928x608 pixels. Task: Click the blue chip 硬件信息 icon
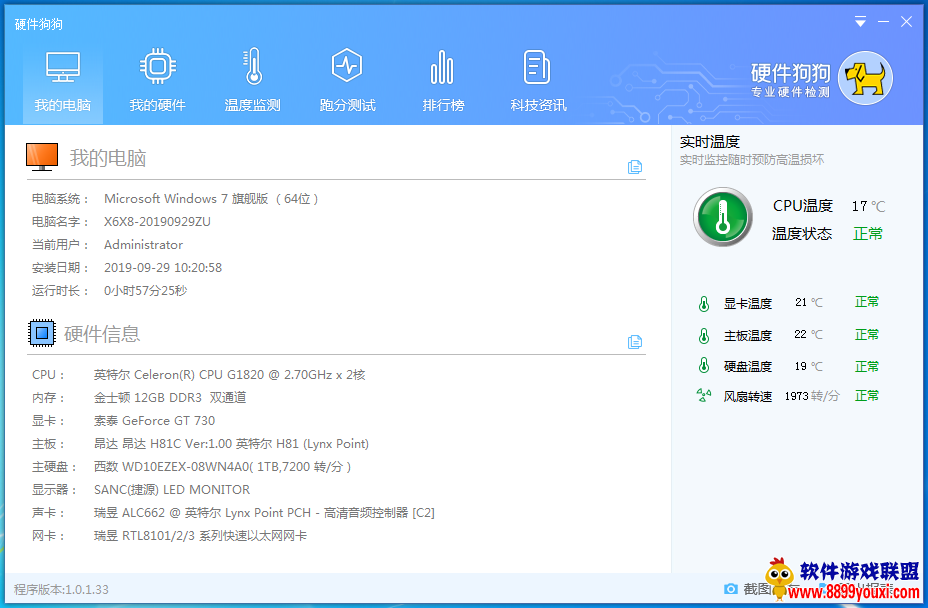(42, 333)
